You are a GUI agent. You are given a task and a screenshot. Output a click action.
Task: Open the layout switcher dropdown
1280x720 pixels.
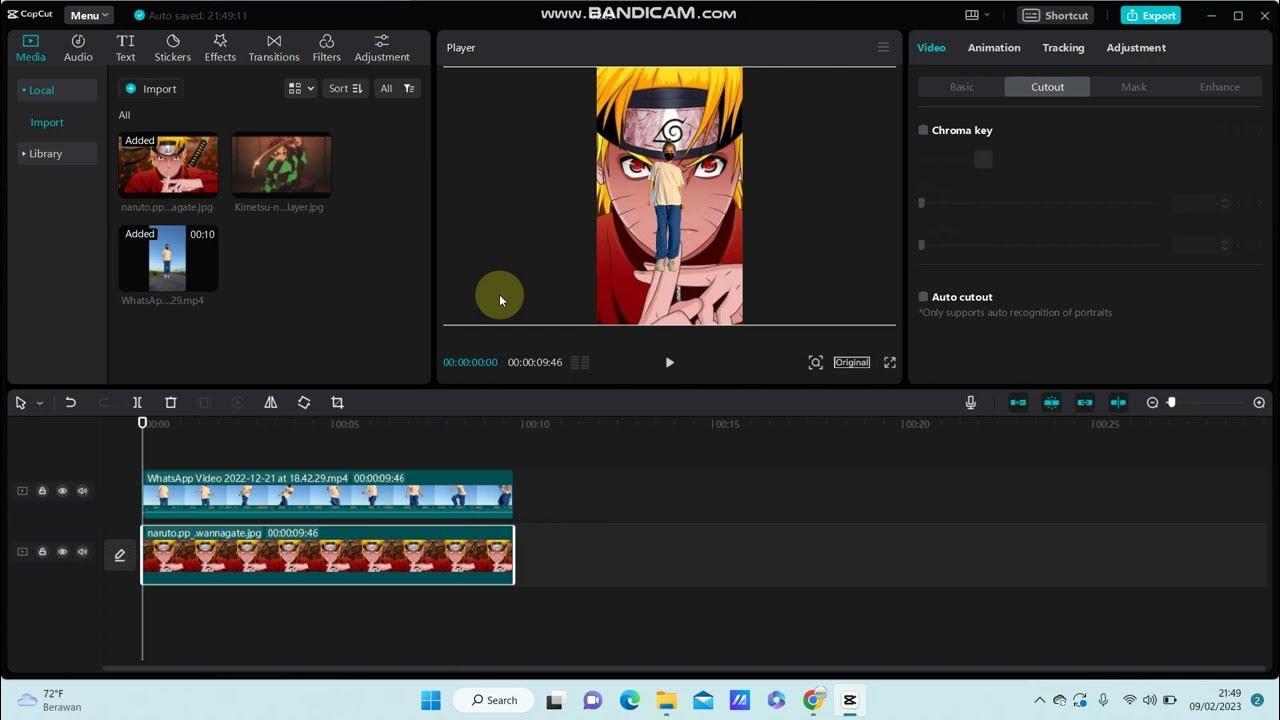coord(977,15)
